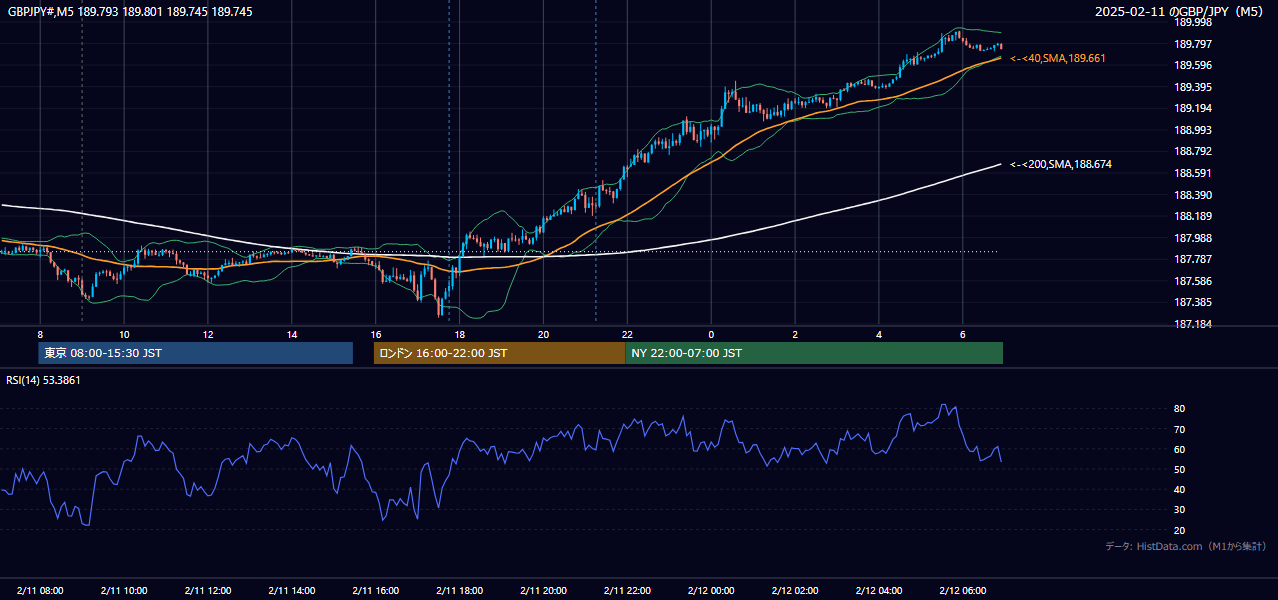Click the 2/11 10:00 date label
This screenshot has width=1278, height=600.
point(124,590)
